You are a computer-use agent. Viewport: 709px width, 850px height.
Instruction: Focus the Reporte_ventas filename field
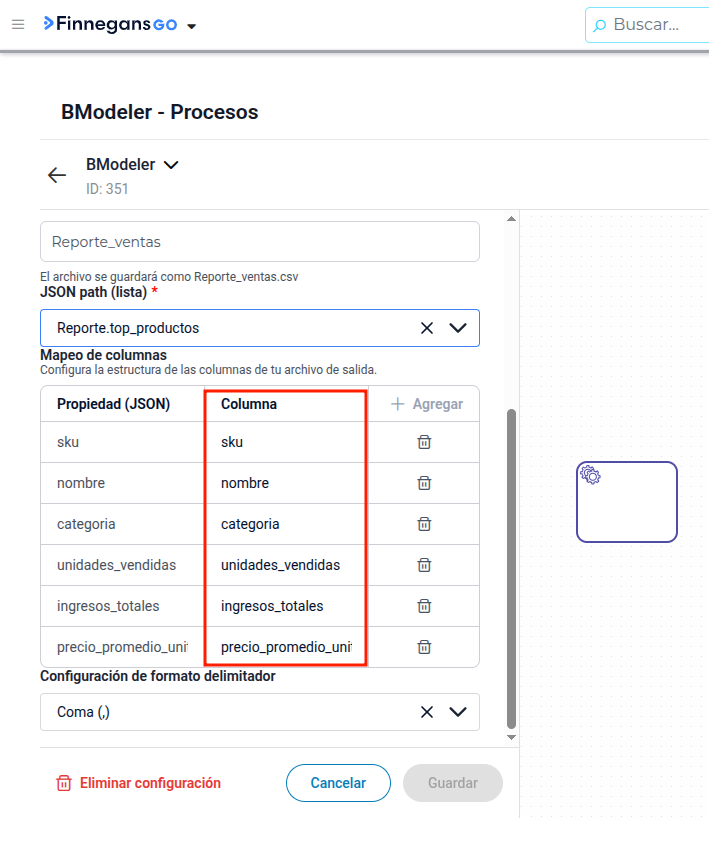tap(260, 242)
